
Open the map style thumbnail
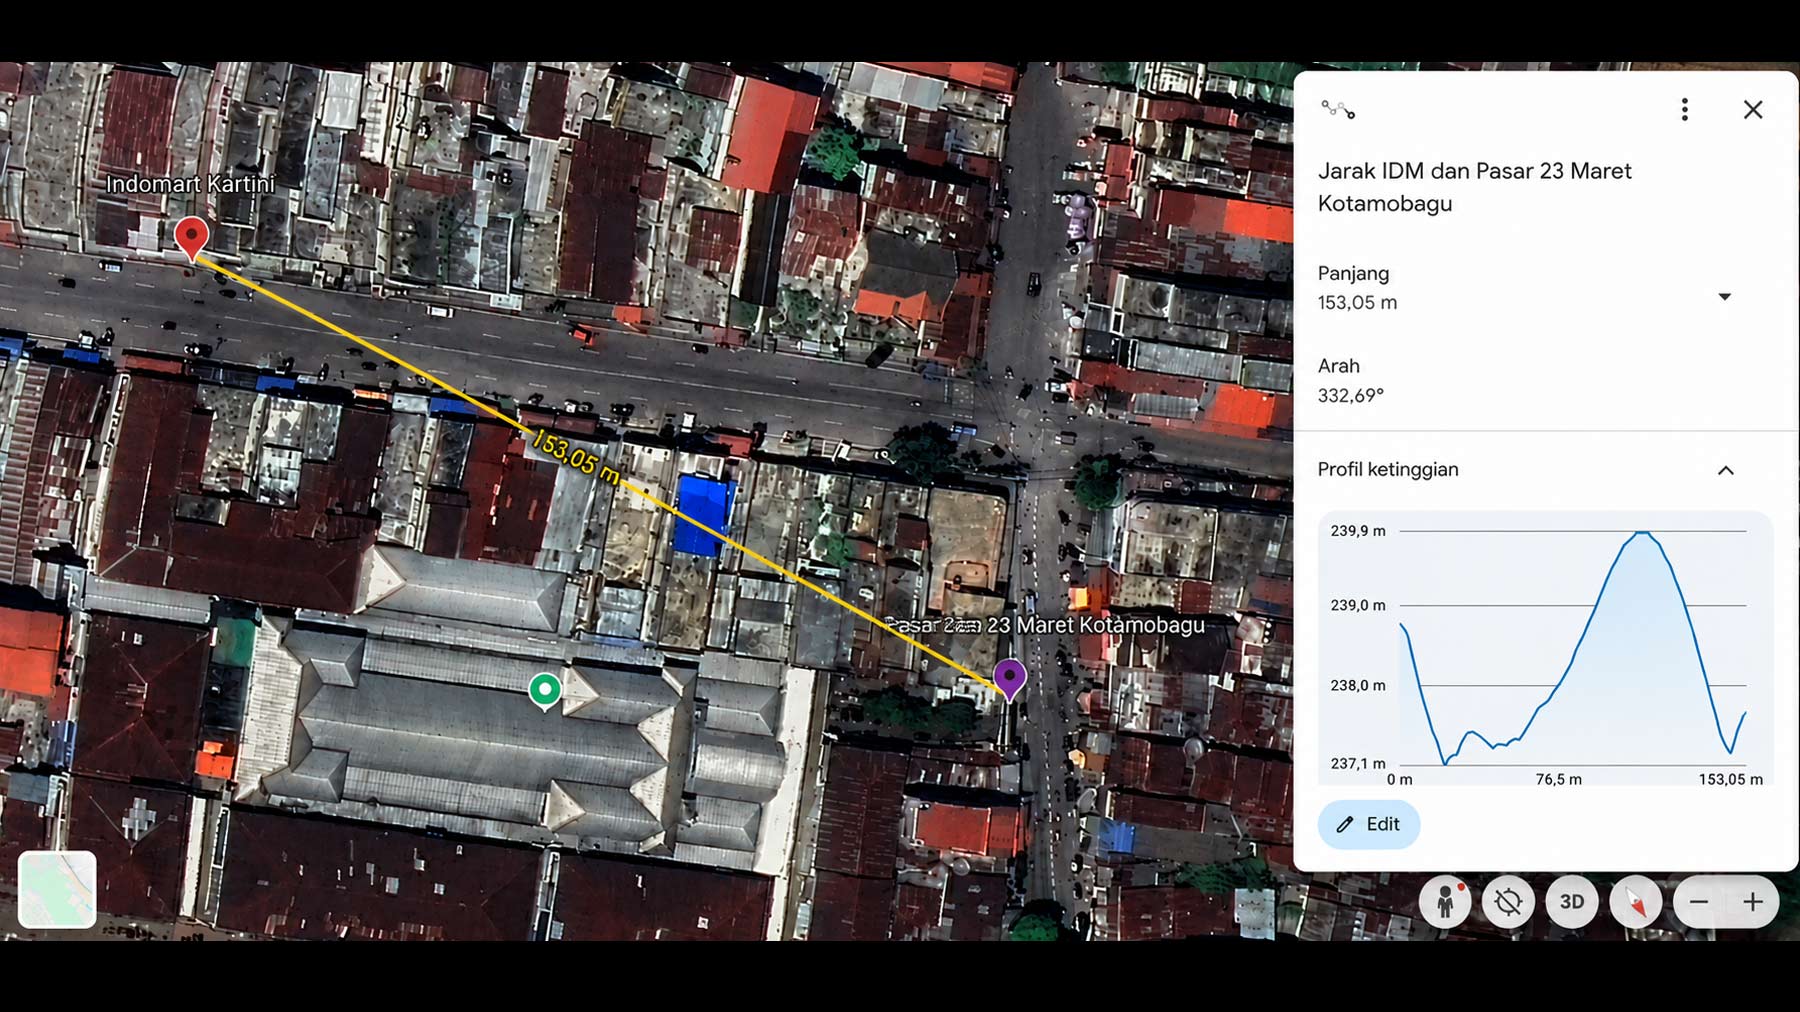point(57,889)
